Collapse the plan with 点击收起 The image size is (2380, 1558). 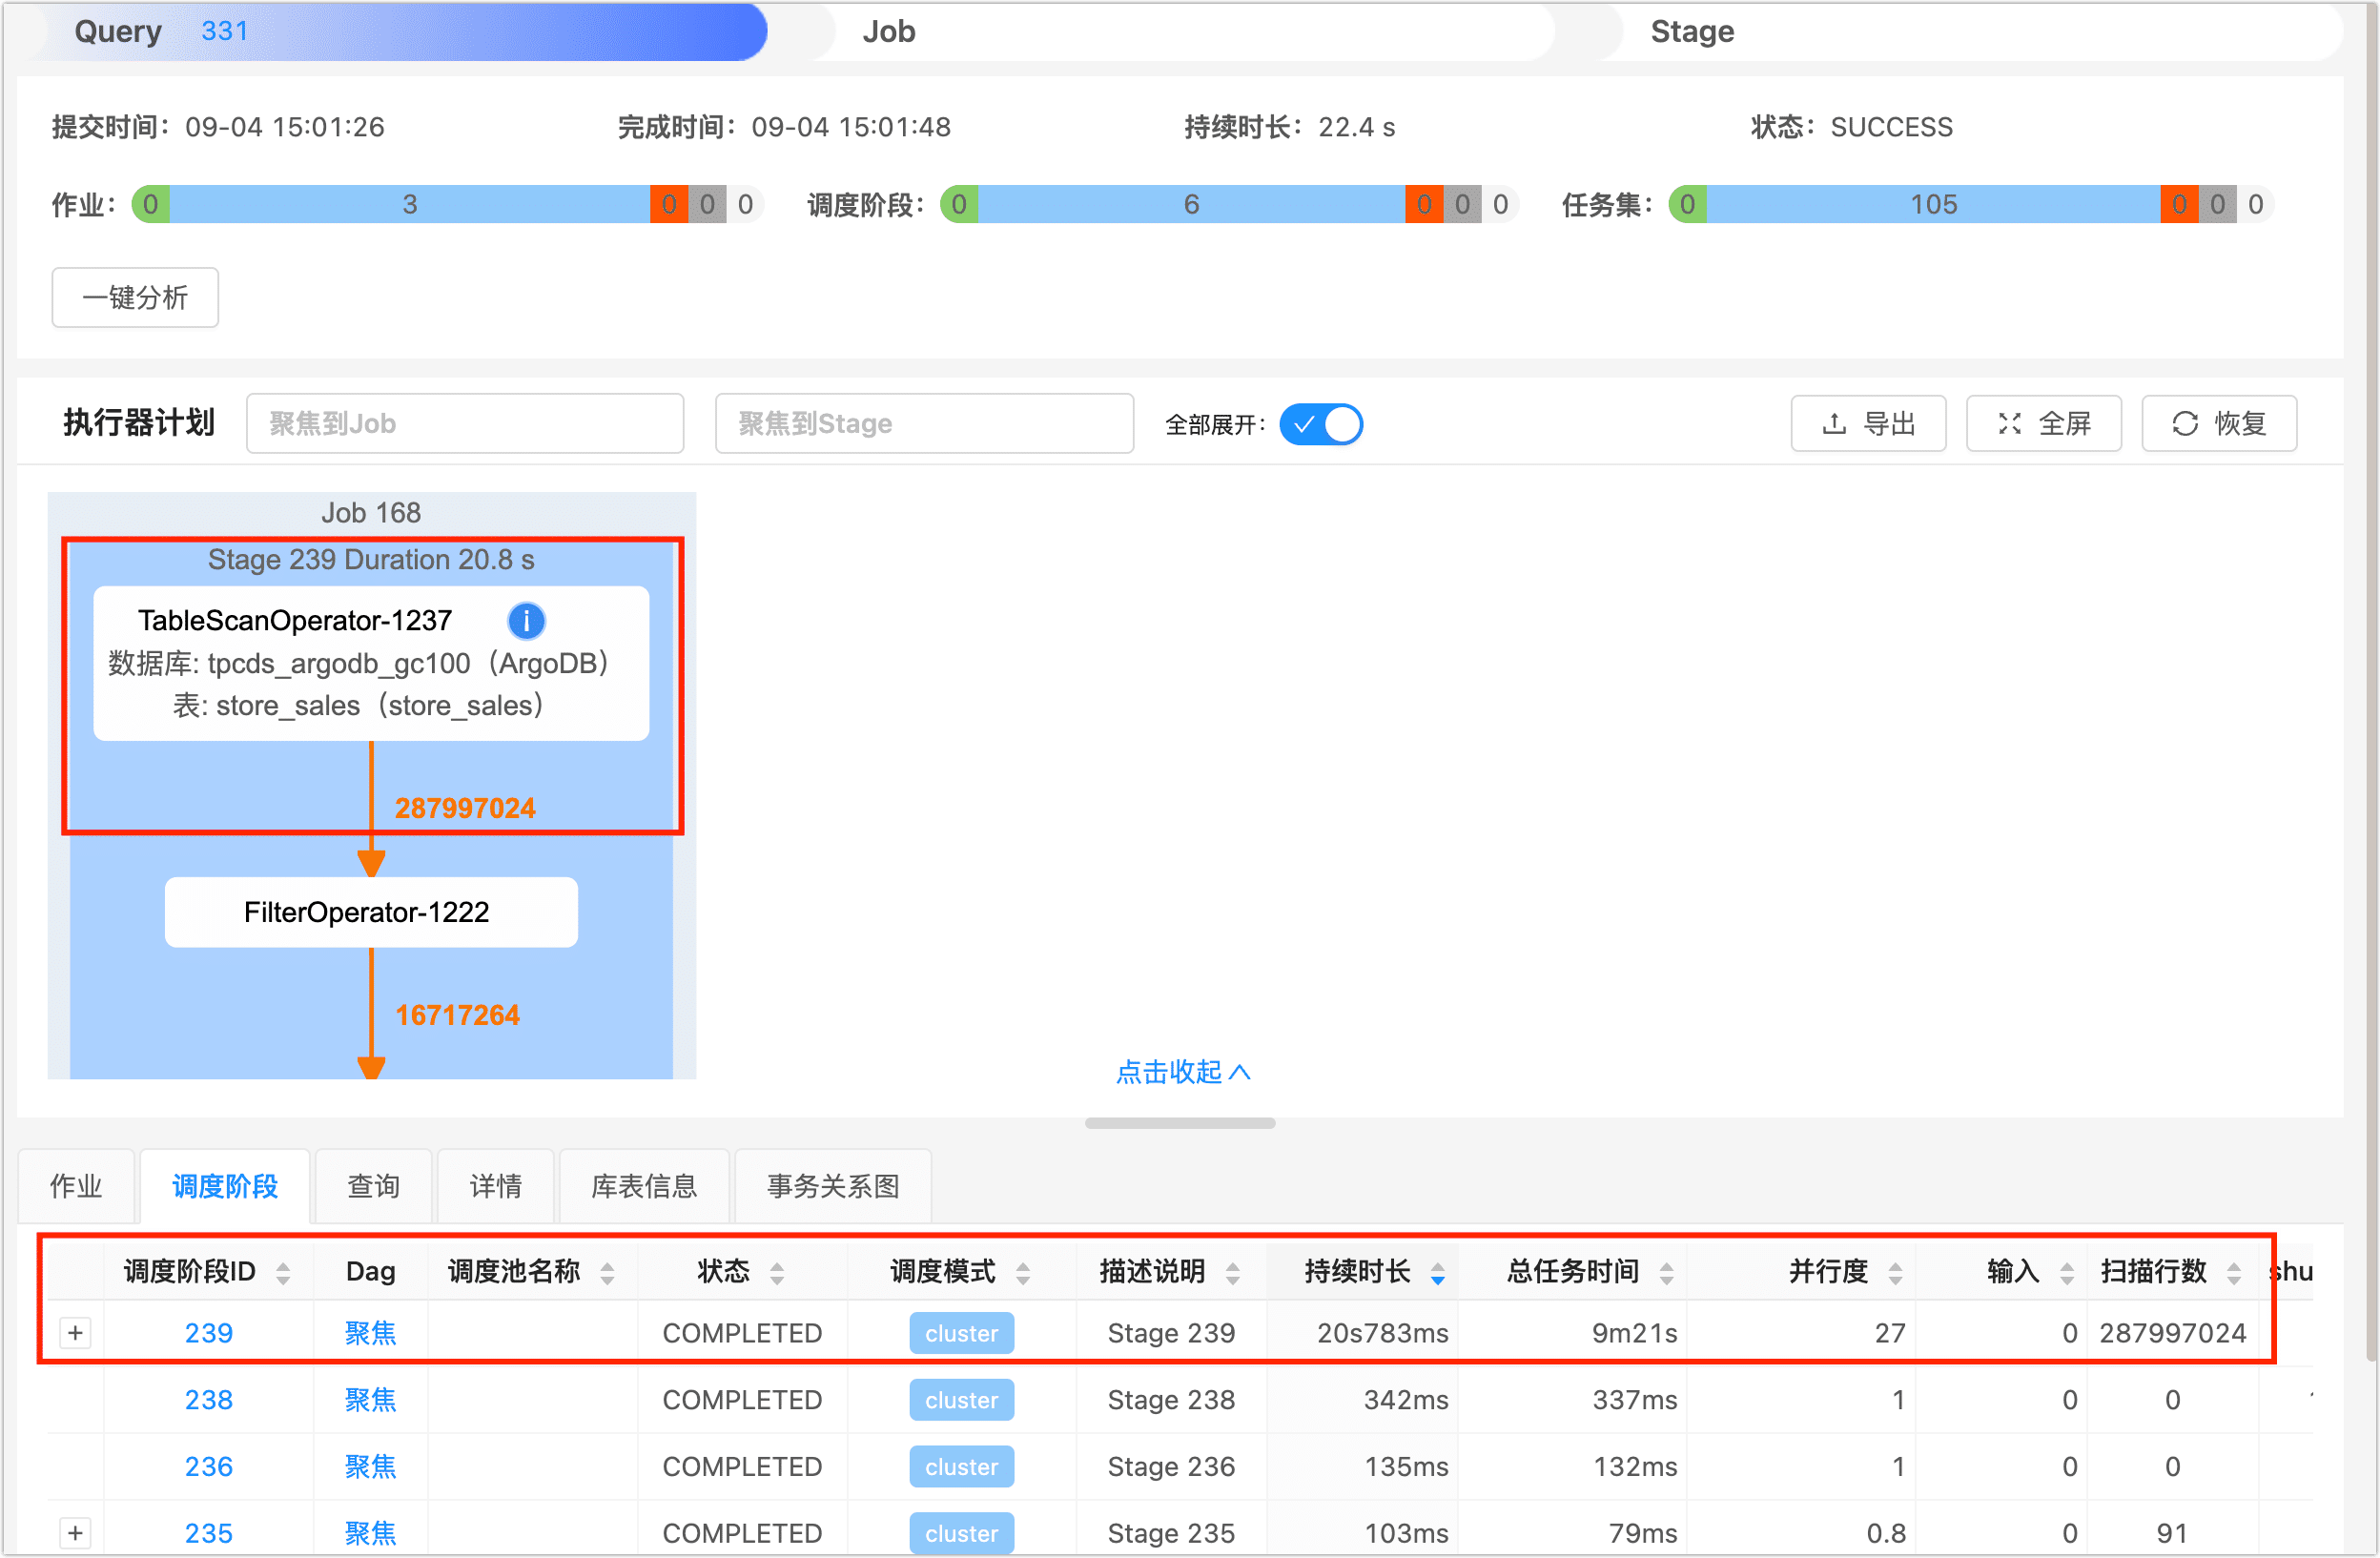coord(1183,1072)
